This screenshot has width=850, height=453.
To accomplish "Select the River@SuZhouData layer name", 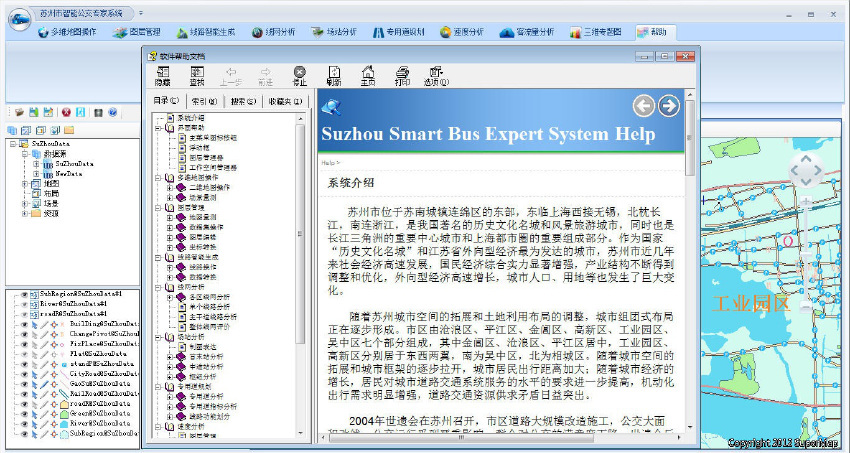I will pyautogui.click(x=100, y=423).
